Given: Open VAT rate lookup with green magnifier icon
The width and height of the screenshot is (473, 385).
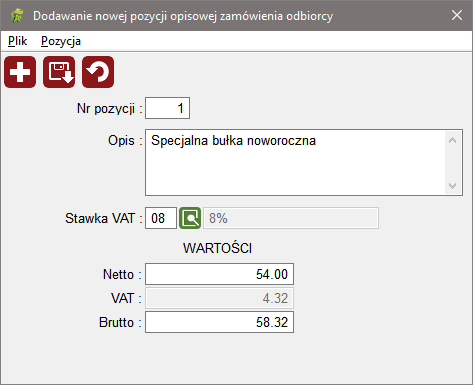Looking at the screenshot, I should pos(190,218).
